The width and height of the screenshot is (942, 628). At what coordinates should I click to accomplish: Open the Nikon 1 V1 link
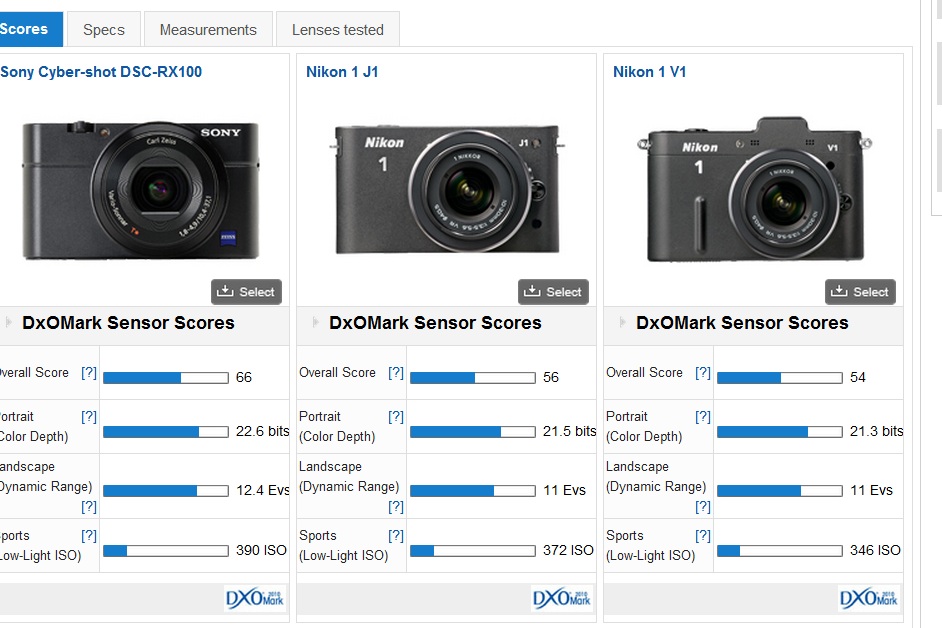649,72
